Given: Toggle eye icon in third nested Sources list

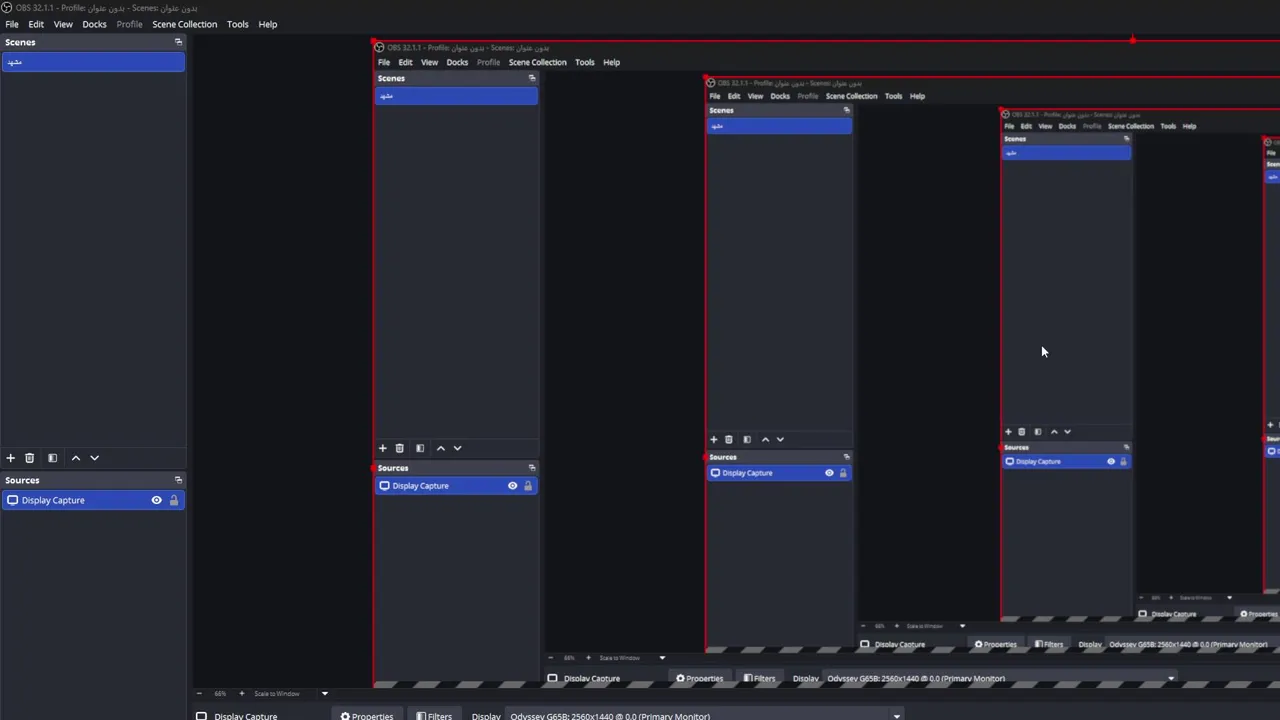Looking at the screenshot, I should (x=1110, y=461).
